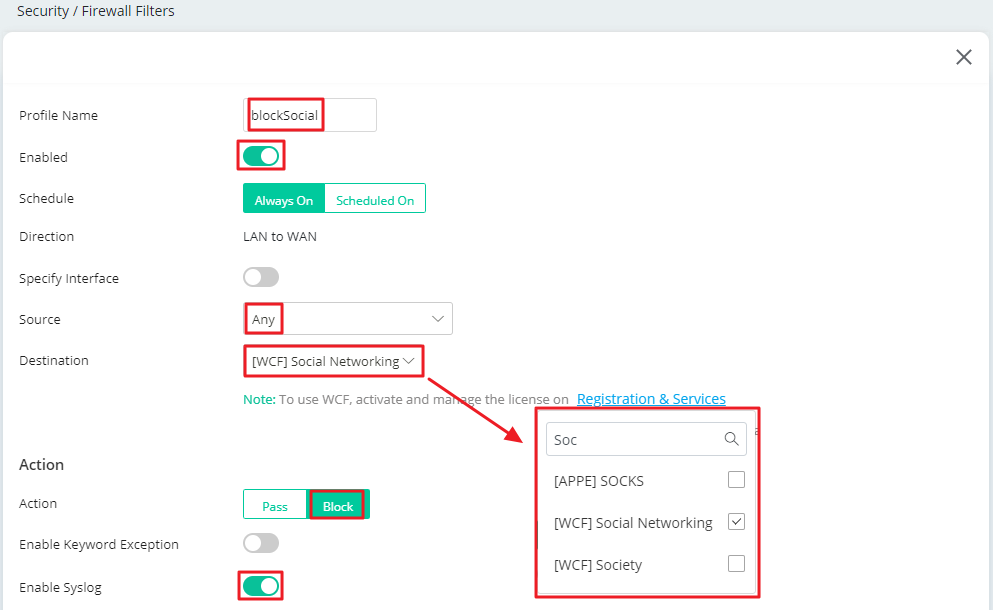Click the magnifier icon in search box
The height and width of the screenshot is (610, 993).
[731, 439]
